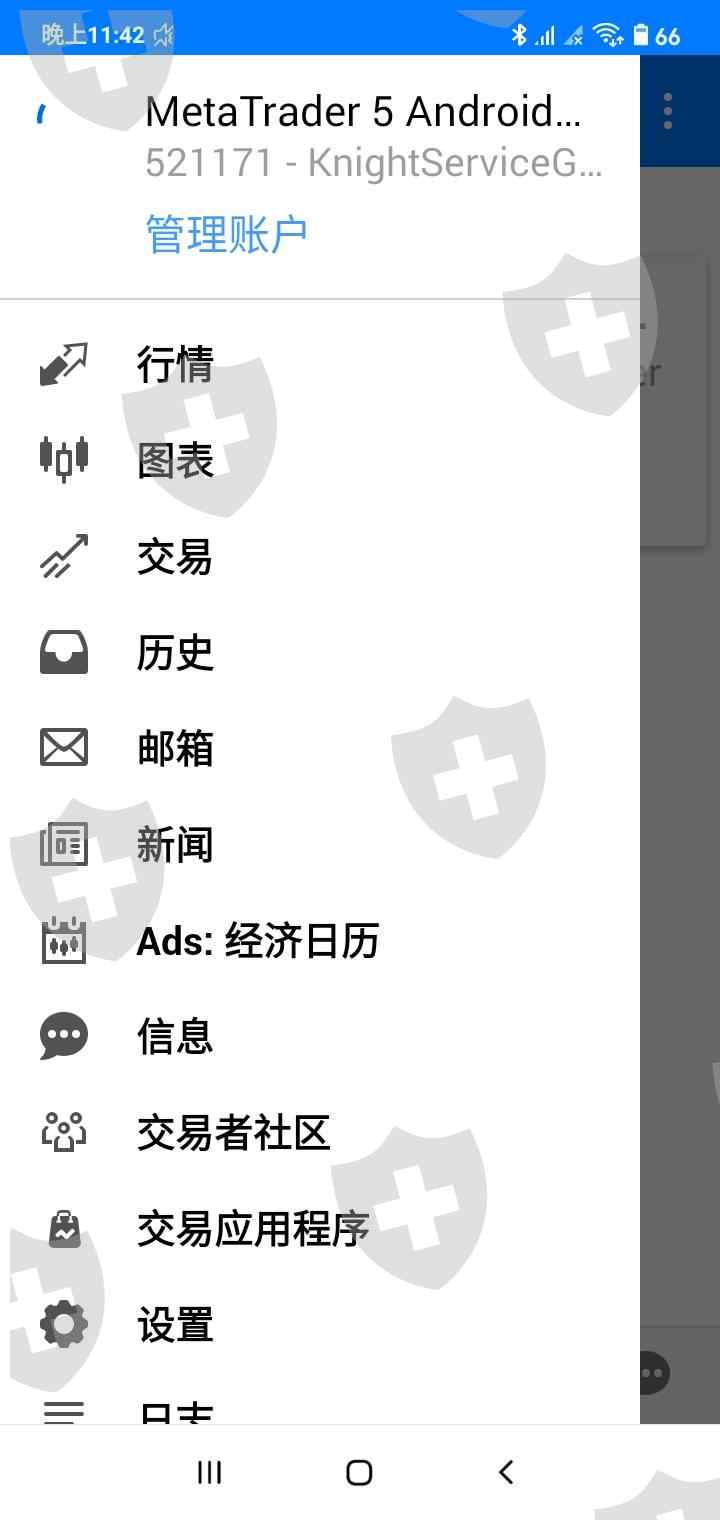Select 交易 menu entry
This screenshot has width=720, height=1520.
[320, 556]
